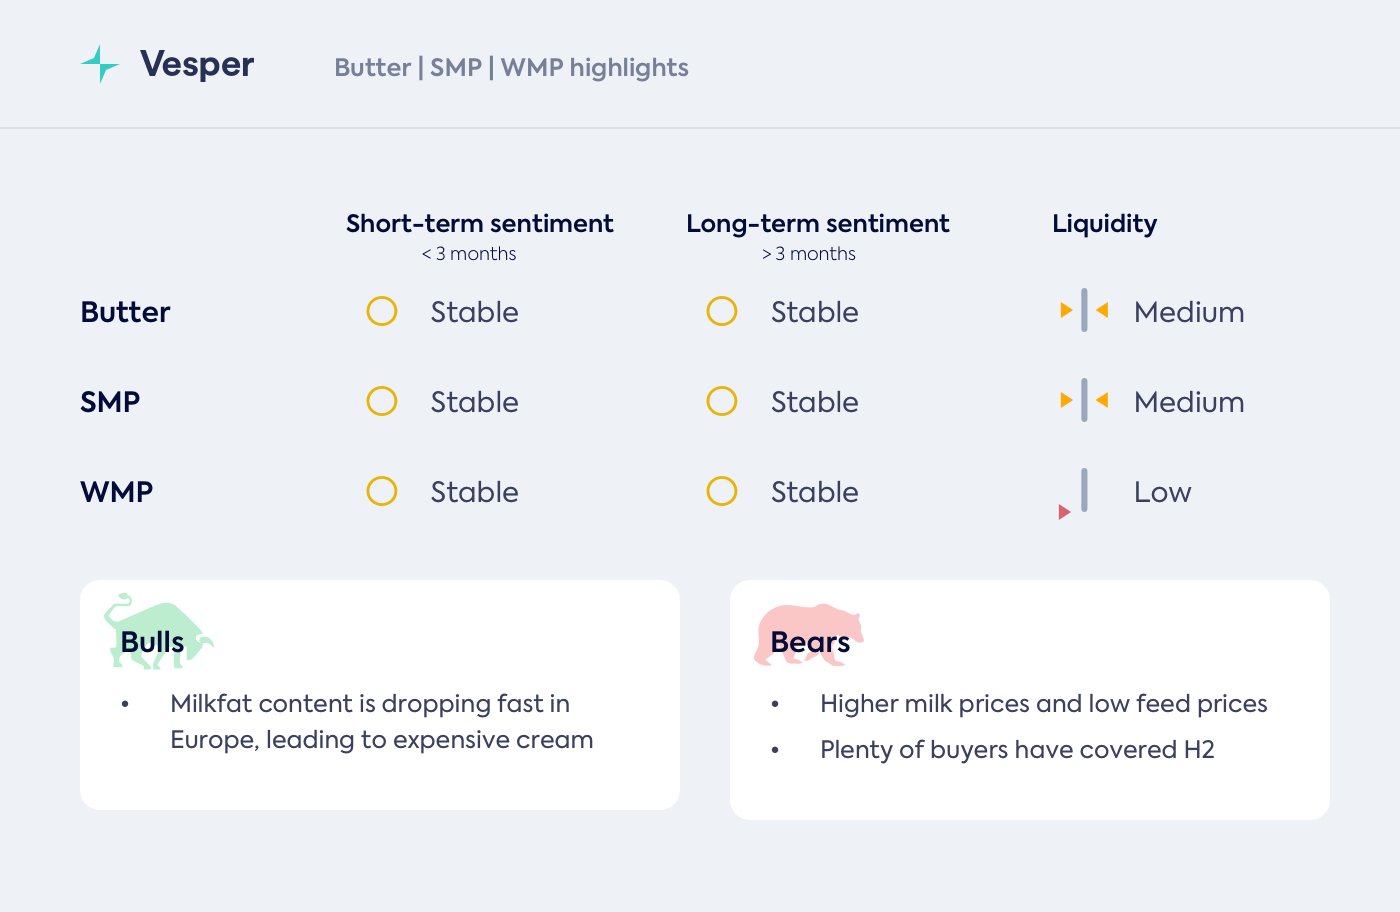Click SMP's medium liquidity indicator icon

1084,401
